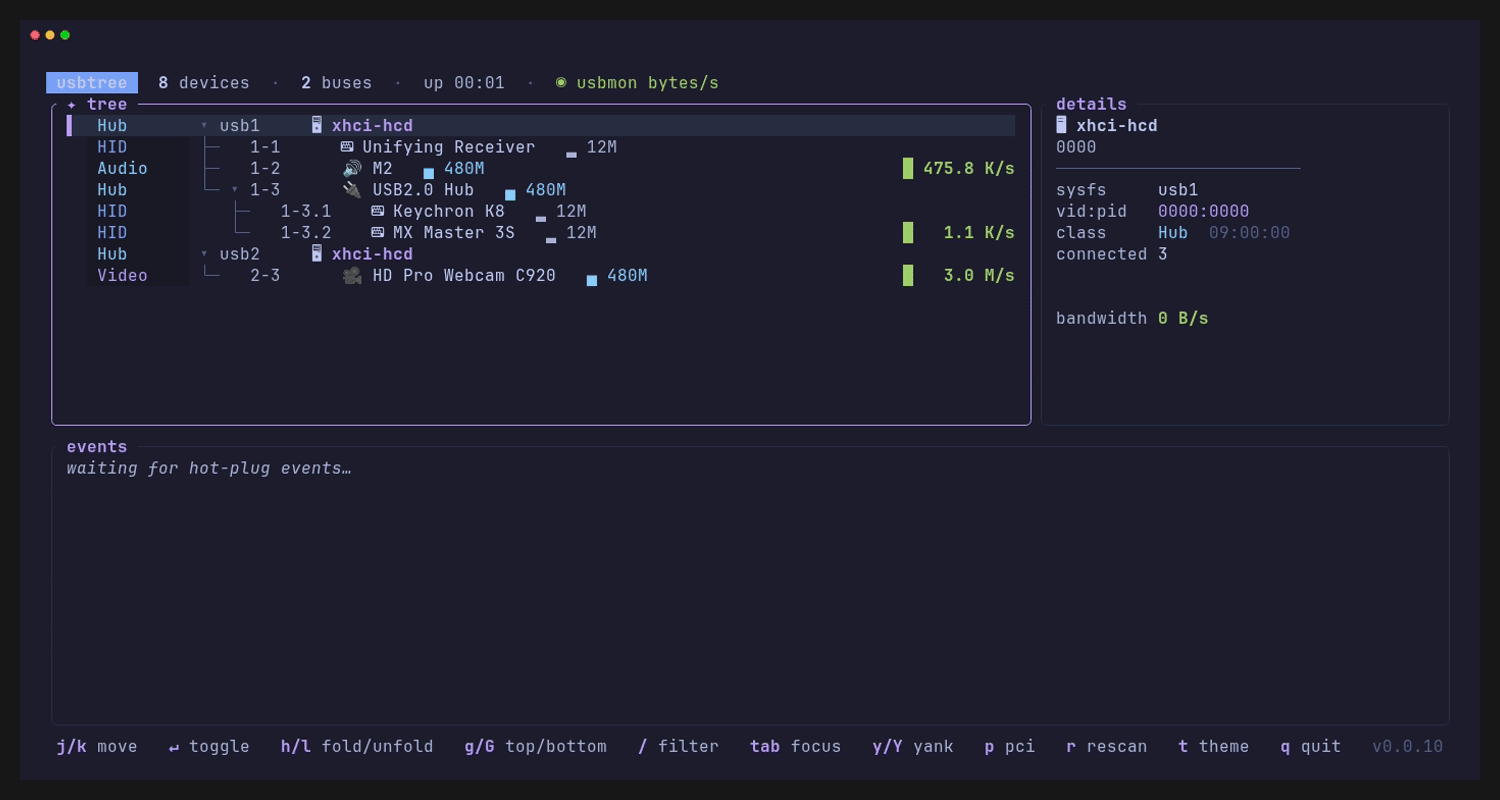Click the Audio class label

122,168
